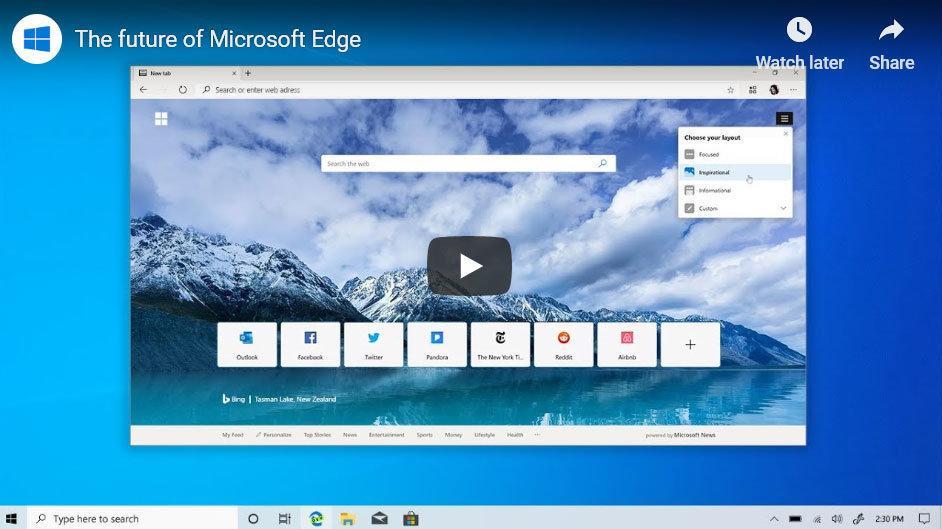
Task: Open the My Feed tab
Action: point(232,435)
